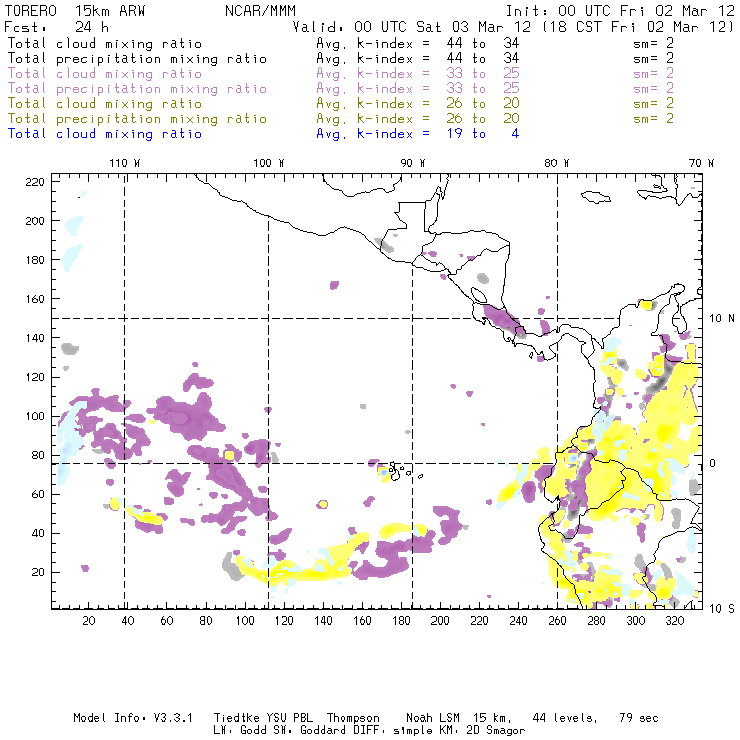
Task: Select "LW: Godd" in the bottom line
Action: click(x=240, y=731)
